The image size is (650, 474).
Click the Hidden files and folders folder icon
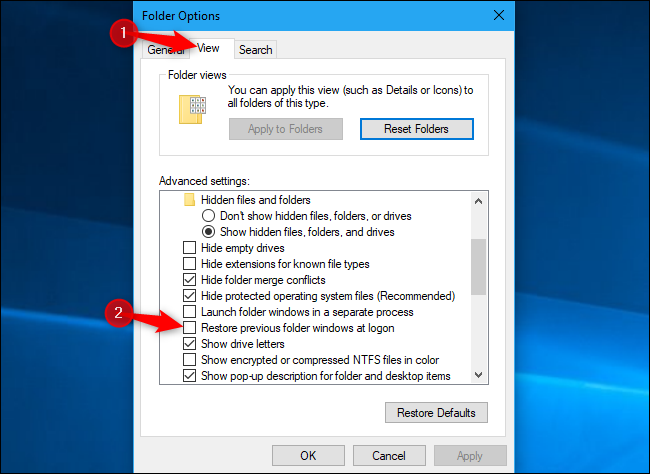pos(189,200)
